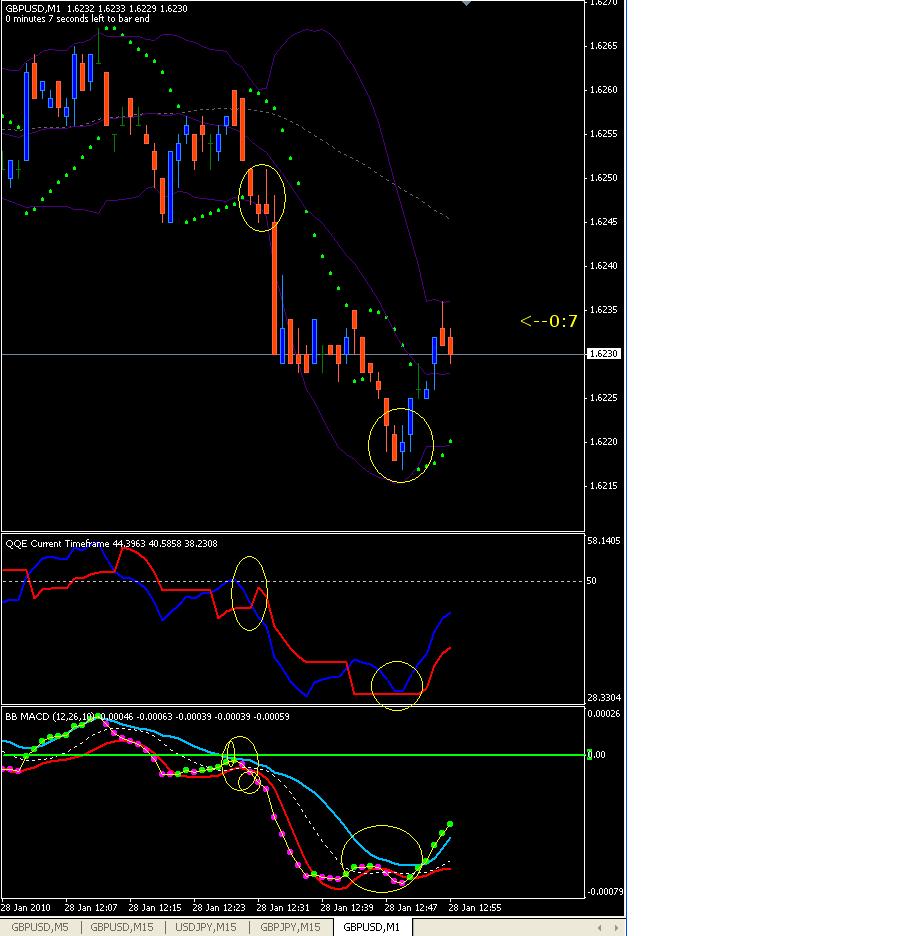The image size is (902, 936).
Task: Switch to the GBPUSD,M5 chart tab
Action: coord(40,927)
